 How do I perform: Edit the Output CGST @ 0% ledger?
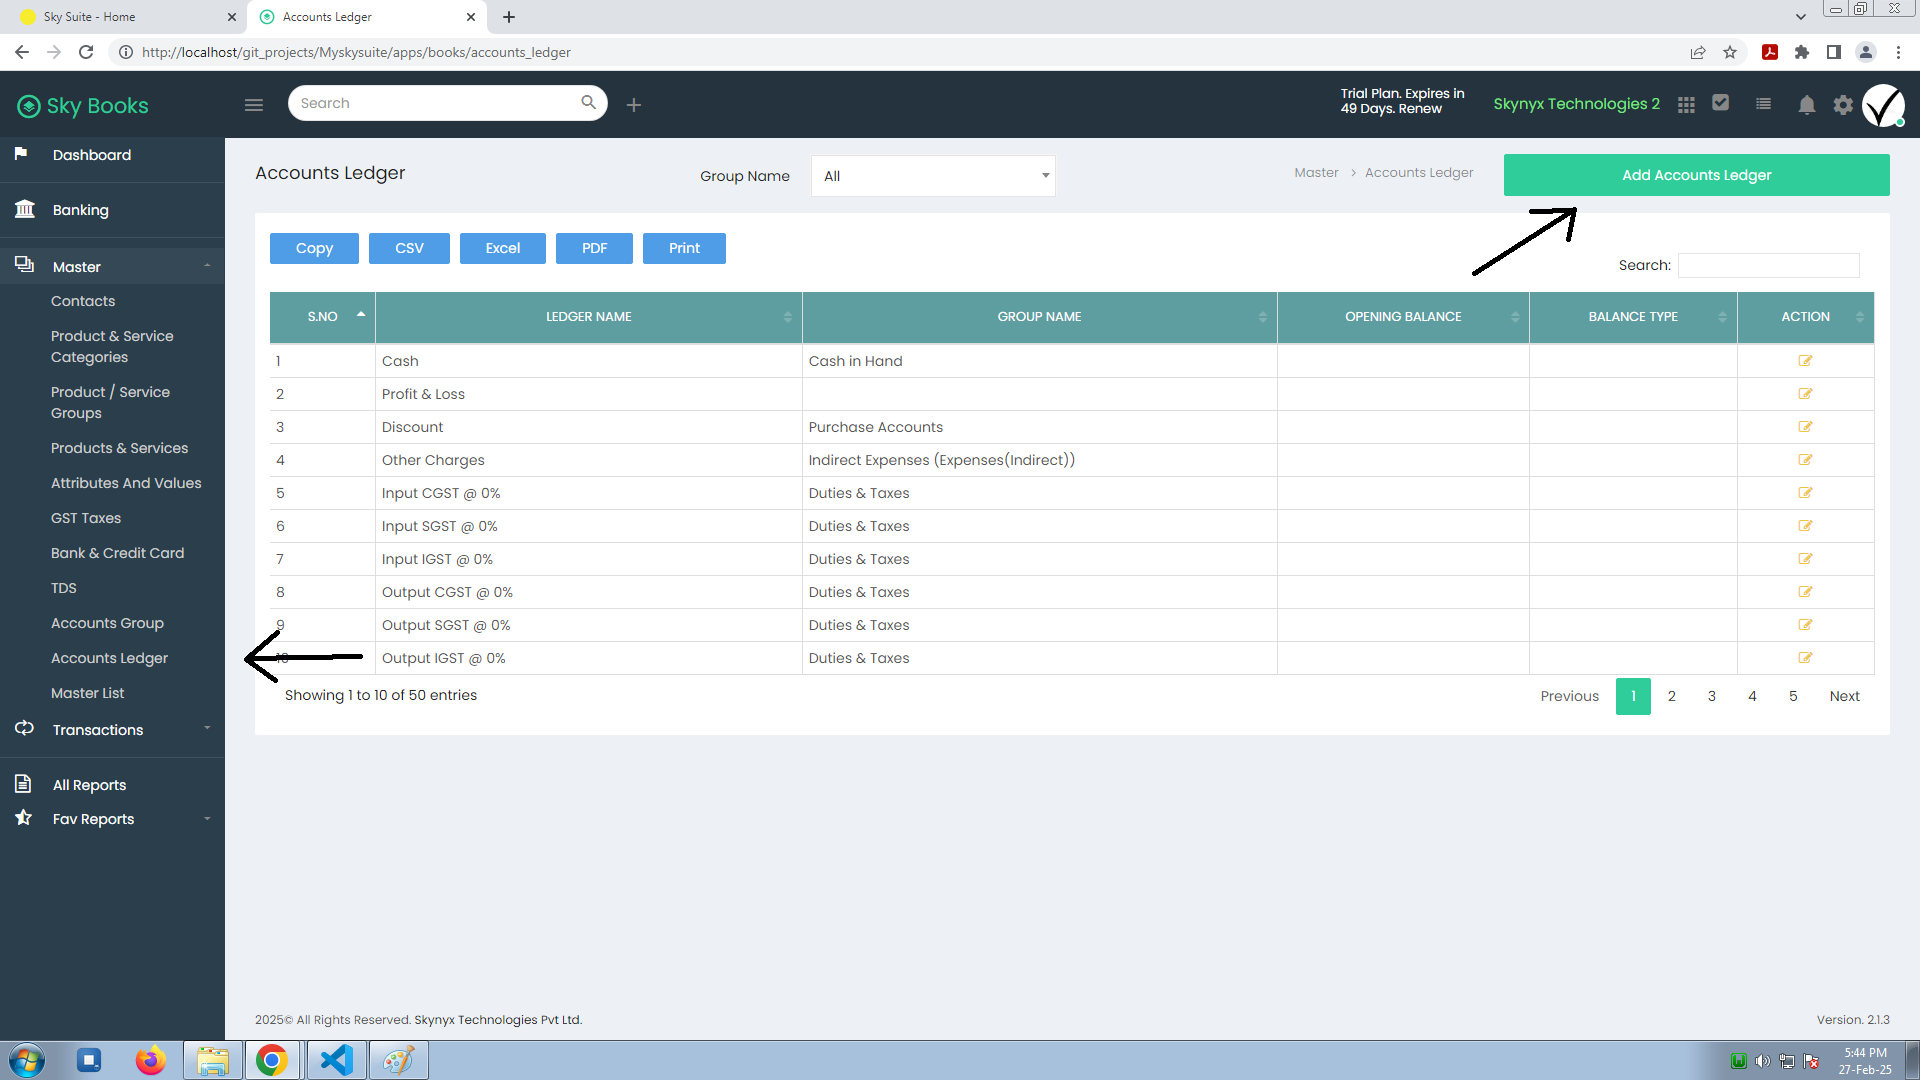click(1805, 592)
